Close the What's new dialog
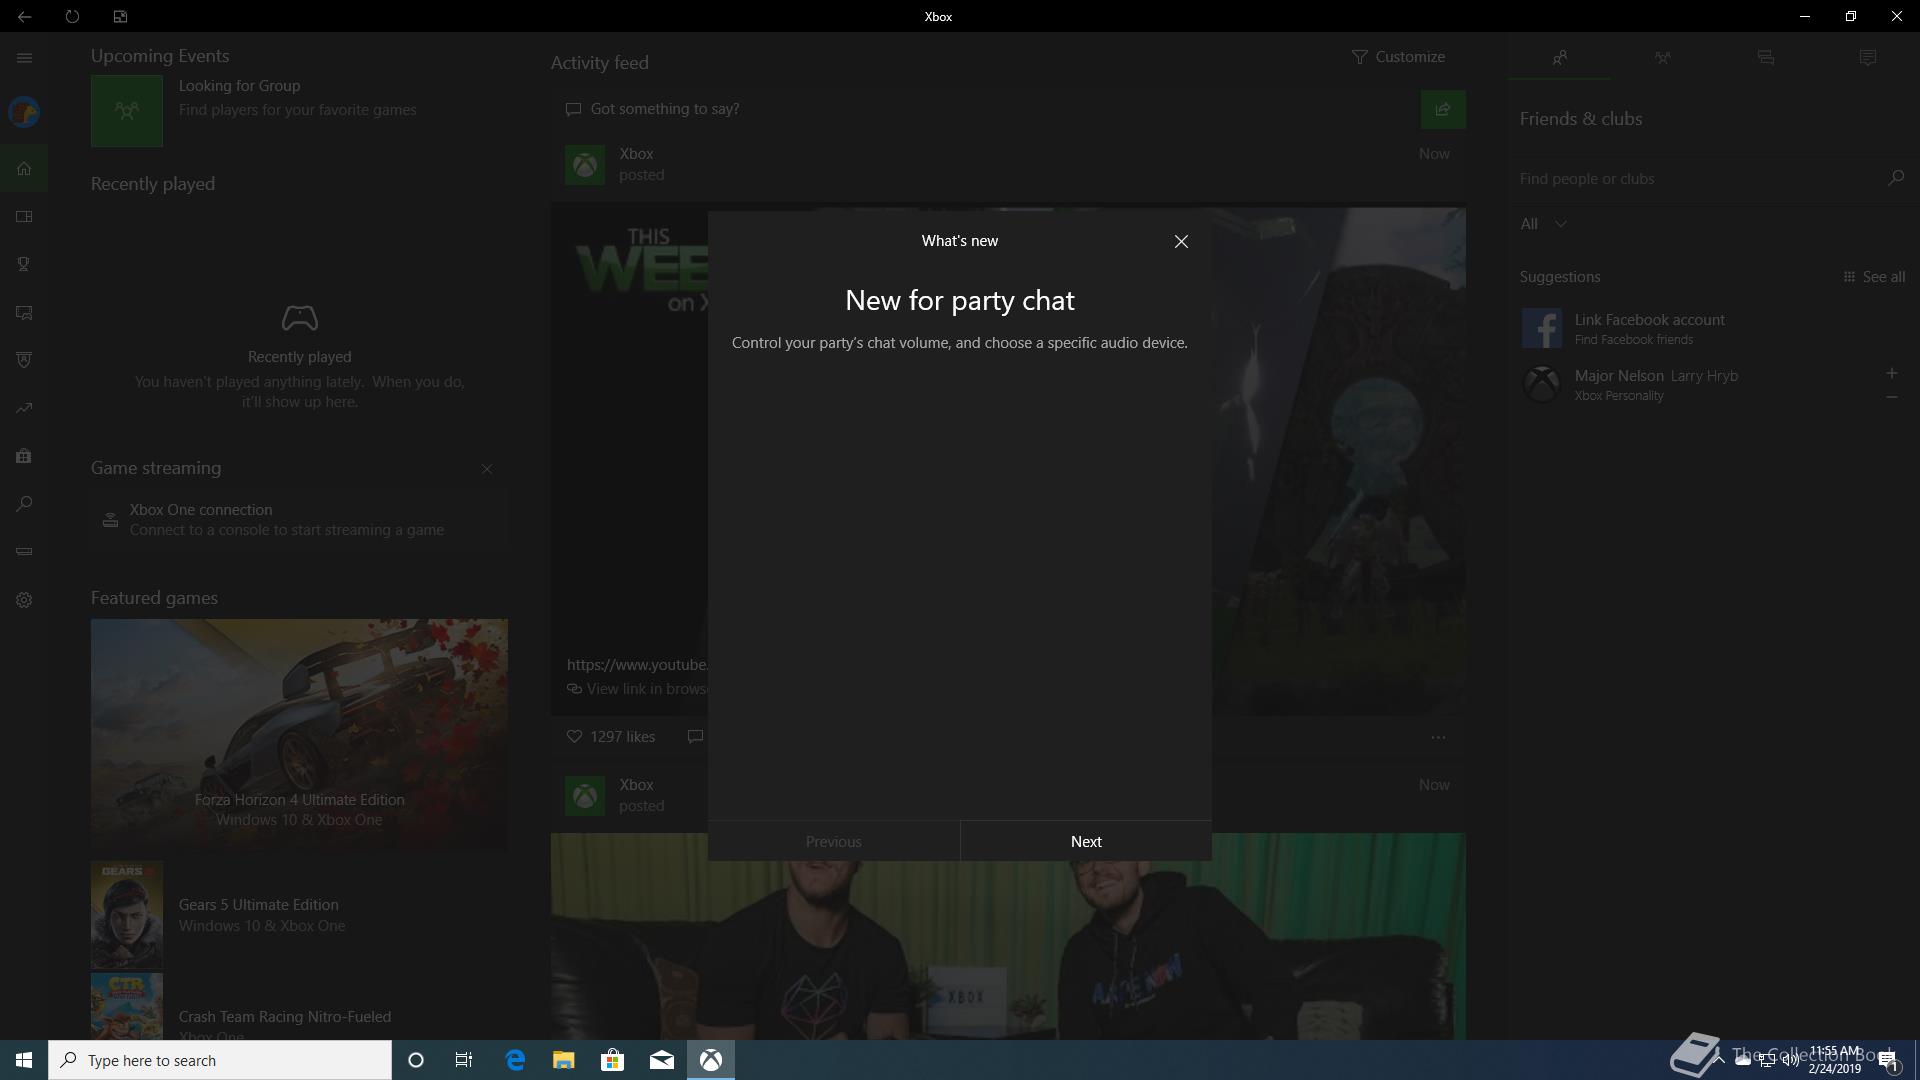Image resolution: width=1920 pixels, height=1080 pixels. (x=1181, y=241)
